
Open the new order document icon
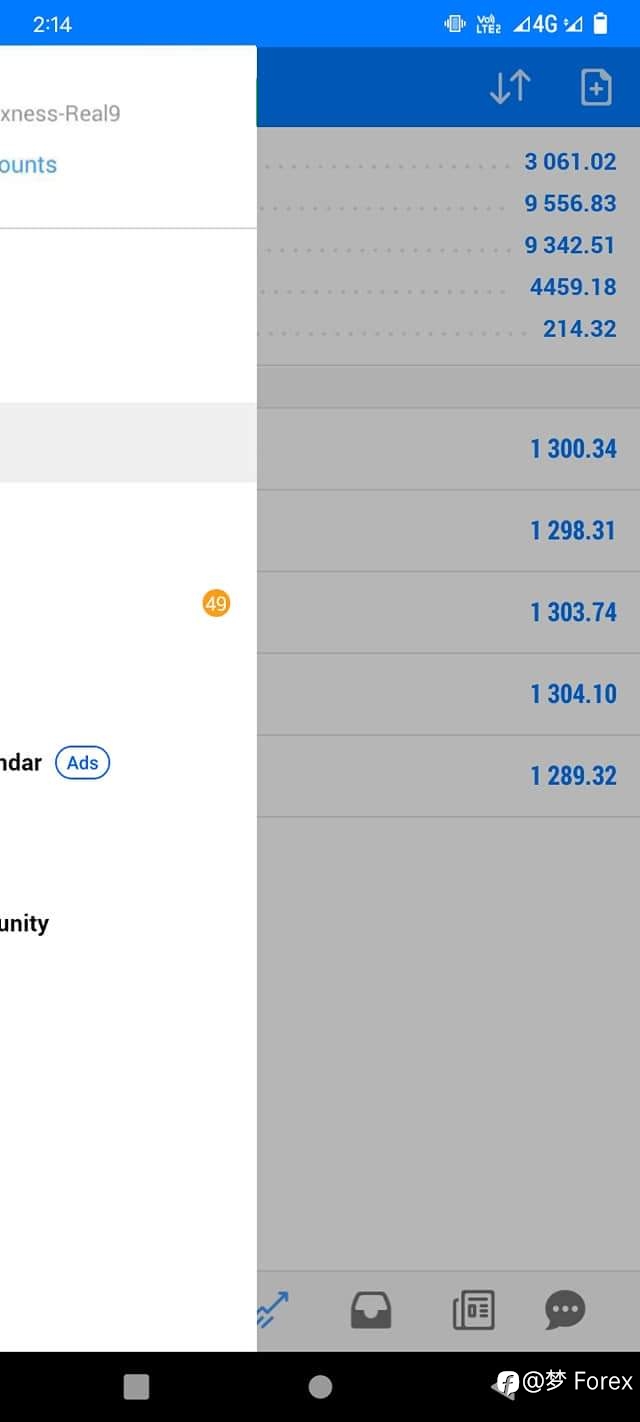pos(596,88)
